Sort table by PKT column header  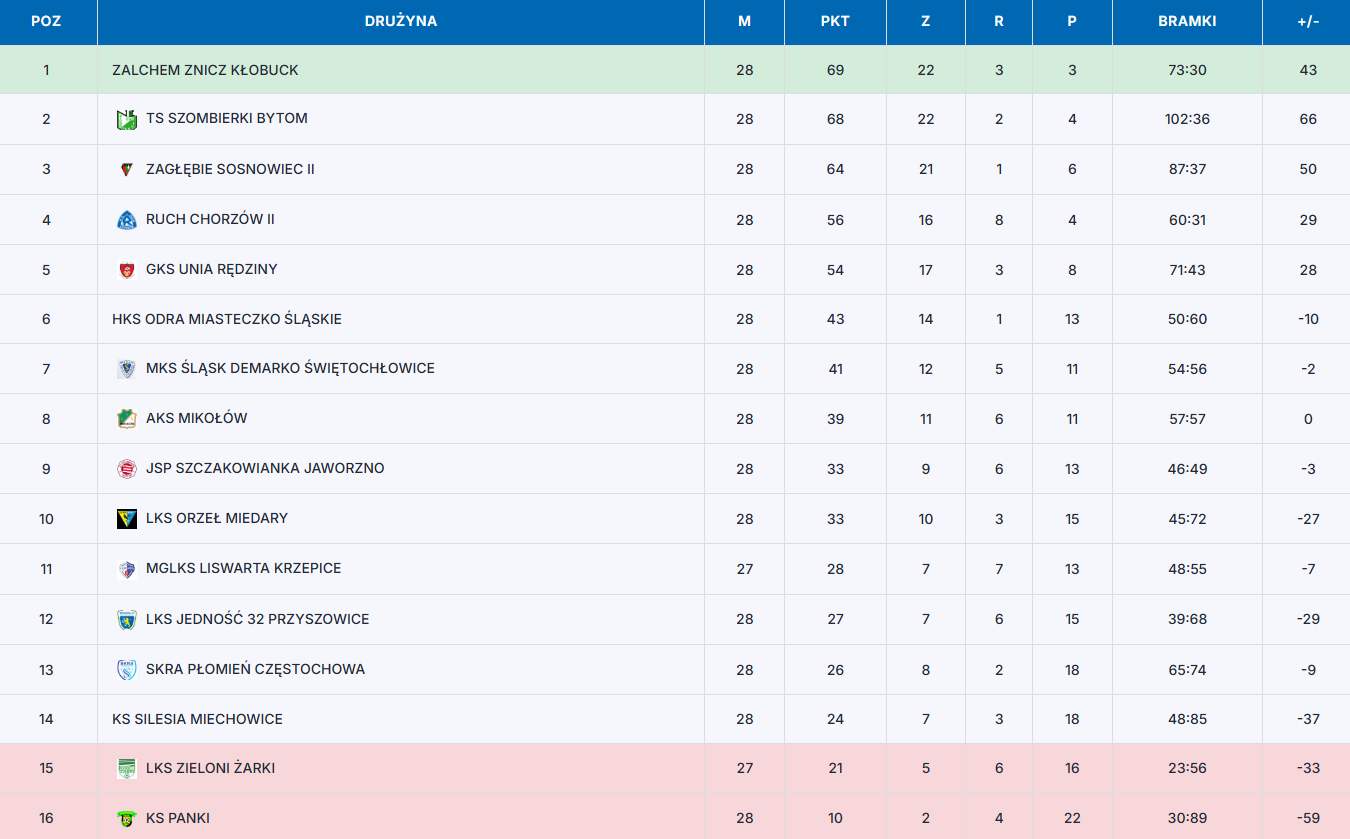pos(835,21)
